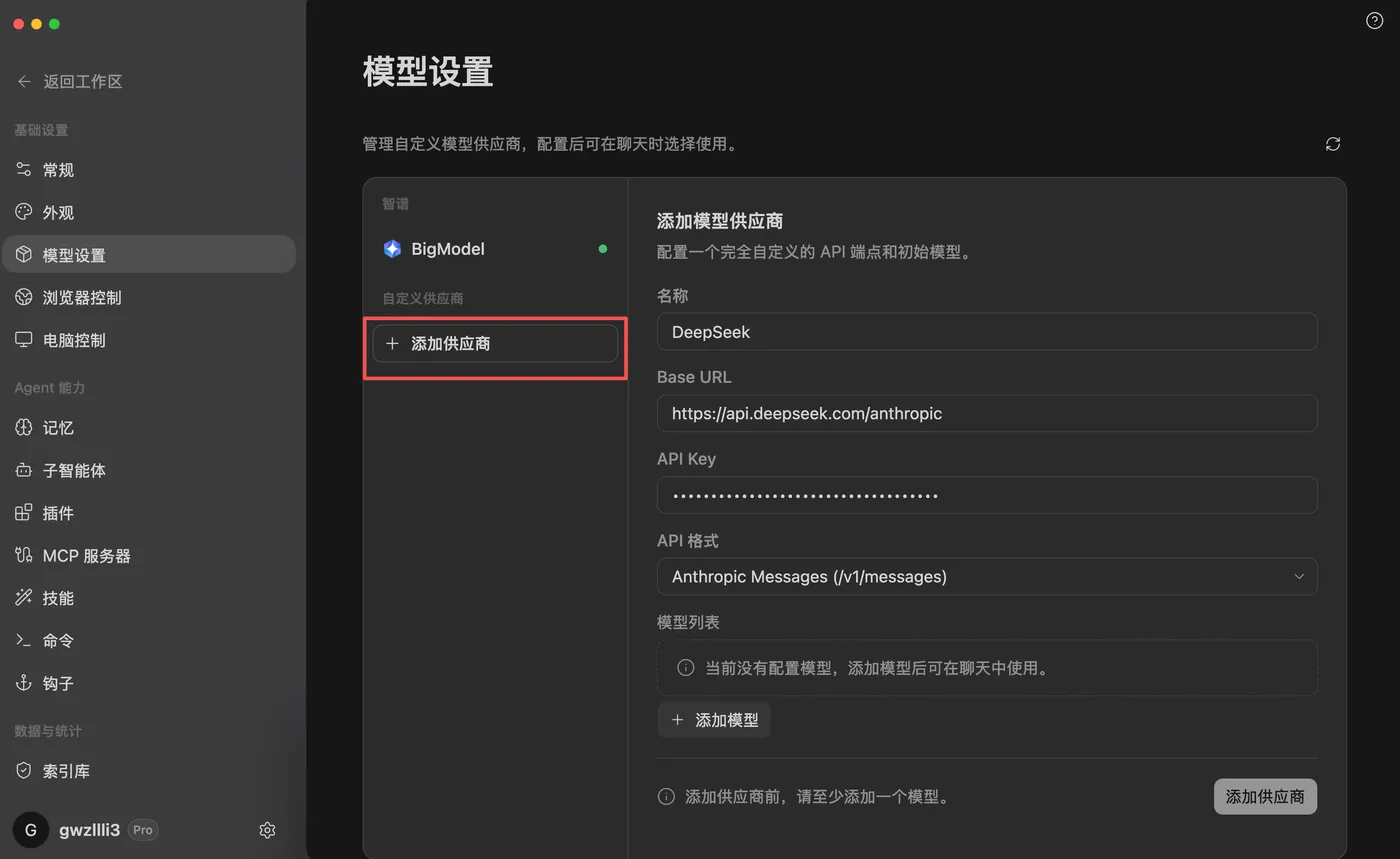Click the 索引库 shield icon
Screen dimensions: 1400x859
coord(24,771)
